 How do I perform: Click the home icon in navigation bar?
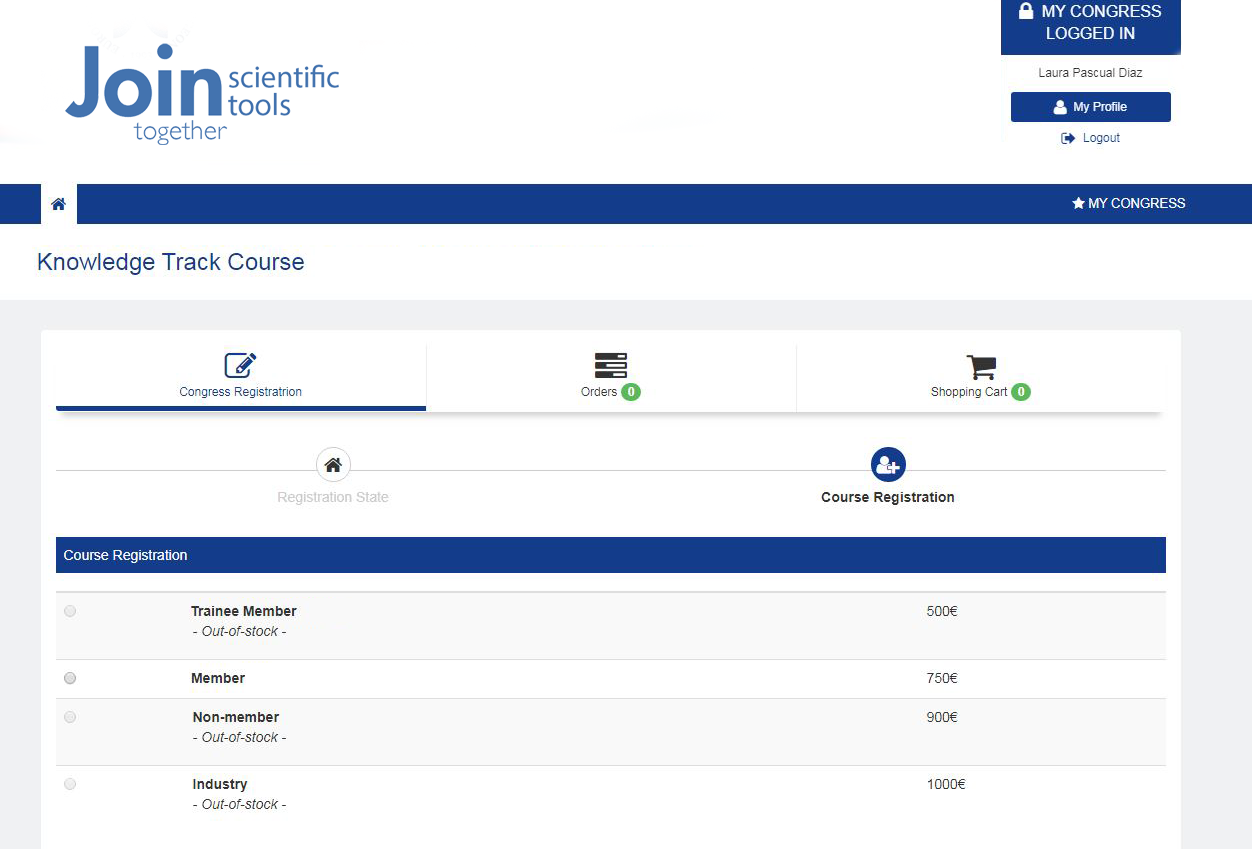tap(59, 204)
